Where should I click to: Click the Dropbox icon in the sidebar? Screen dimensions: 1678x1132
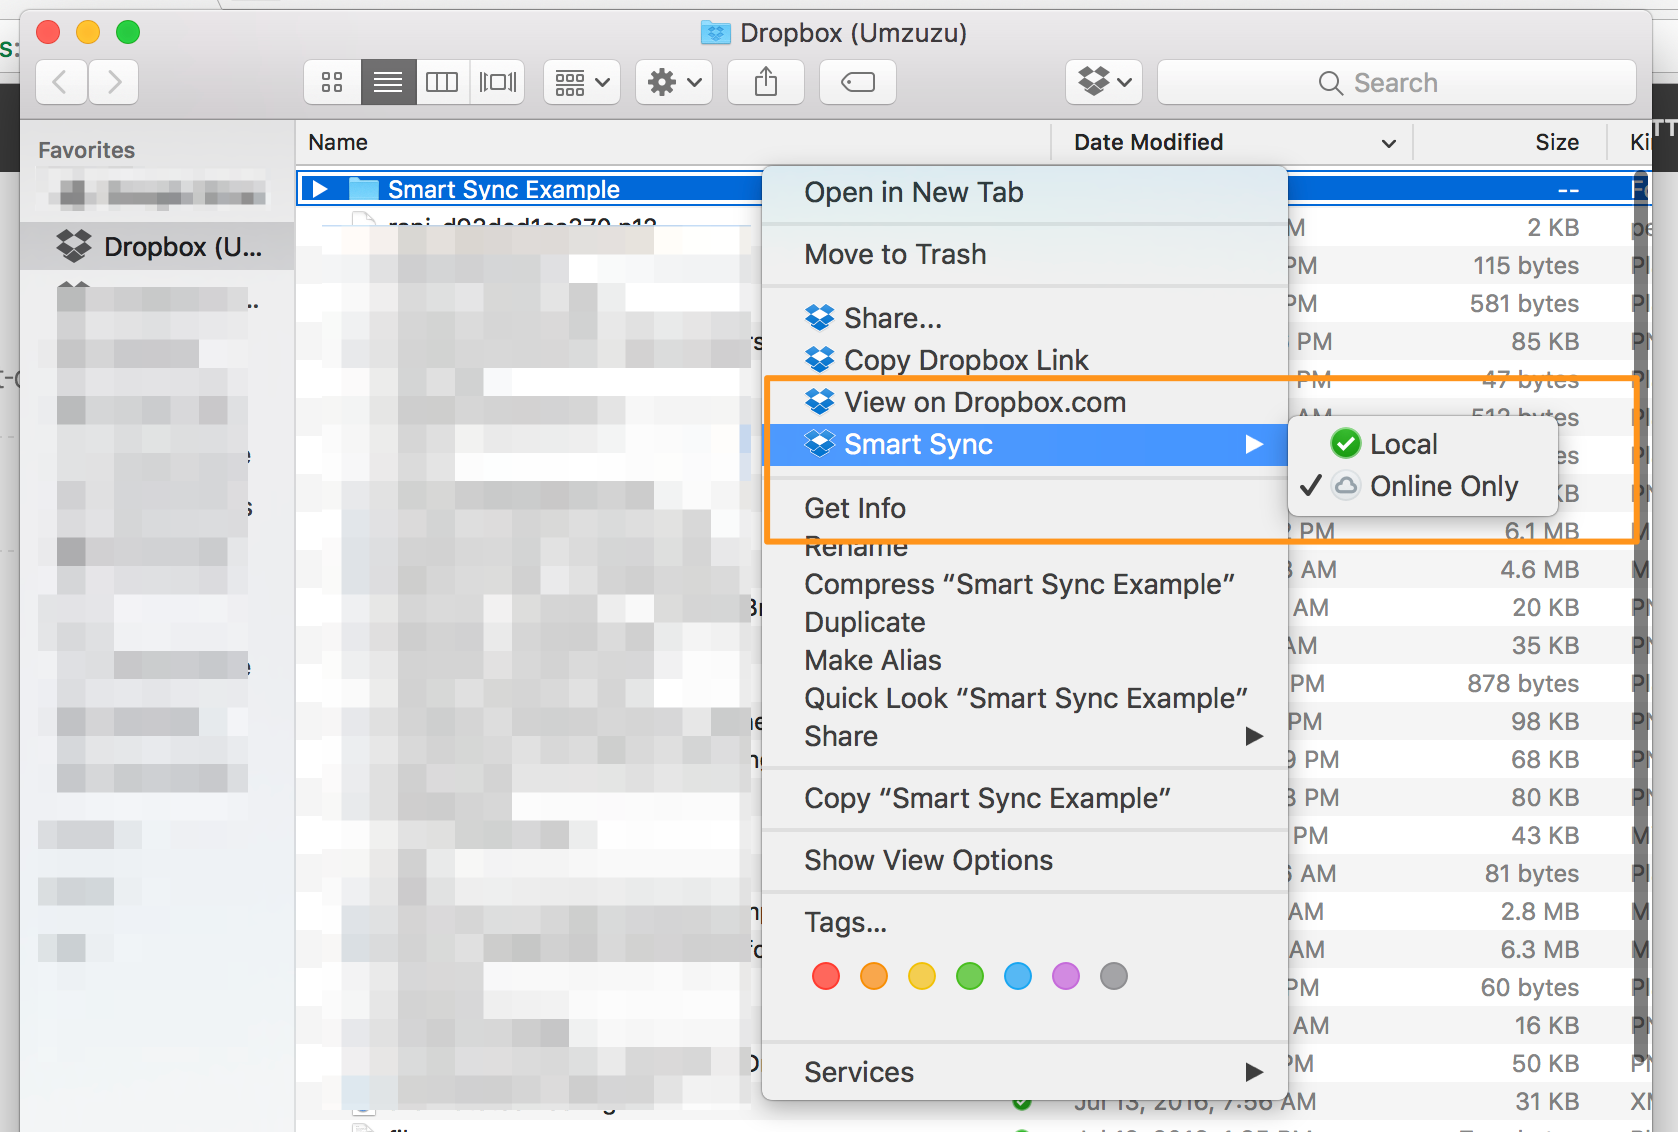tap(74, 246)
